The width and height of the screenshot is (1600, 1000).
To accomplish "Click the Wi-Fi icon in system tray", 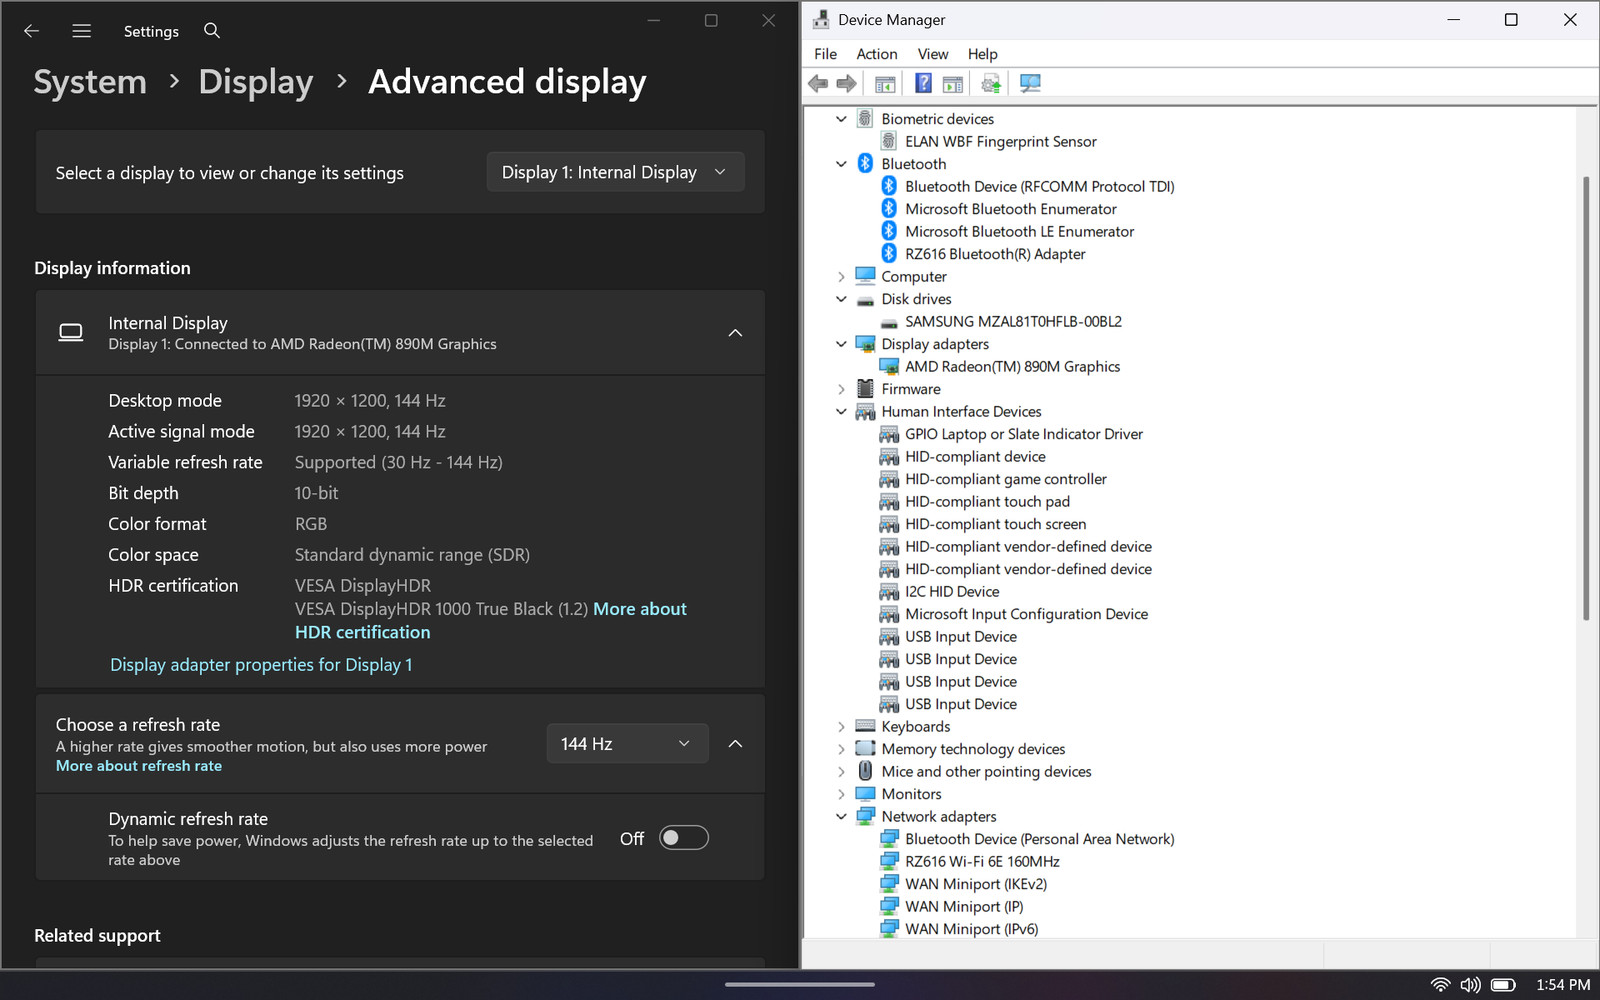I will (1440, 985).
